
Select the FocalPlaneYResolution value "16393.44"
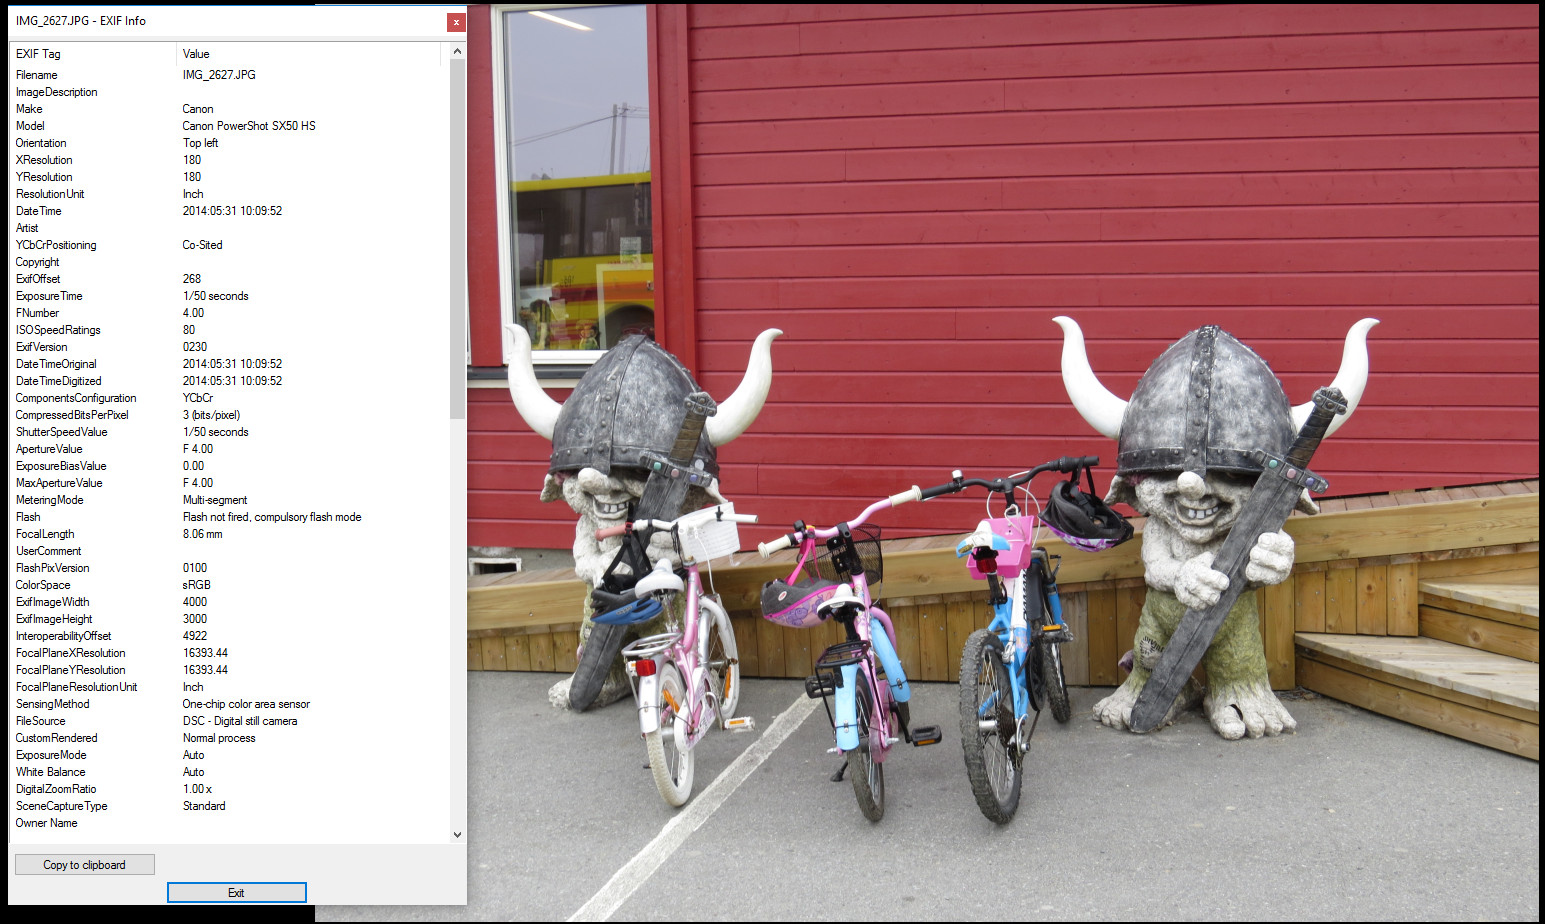[205, 670]
